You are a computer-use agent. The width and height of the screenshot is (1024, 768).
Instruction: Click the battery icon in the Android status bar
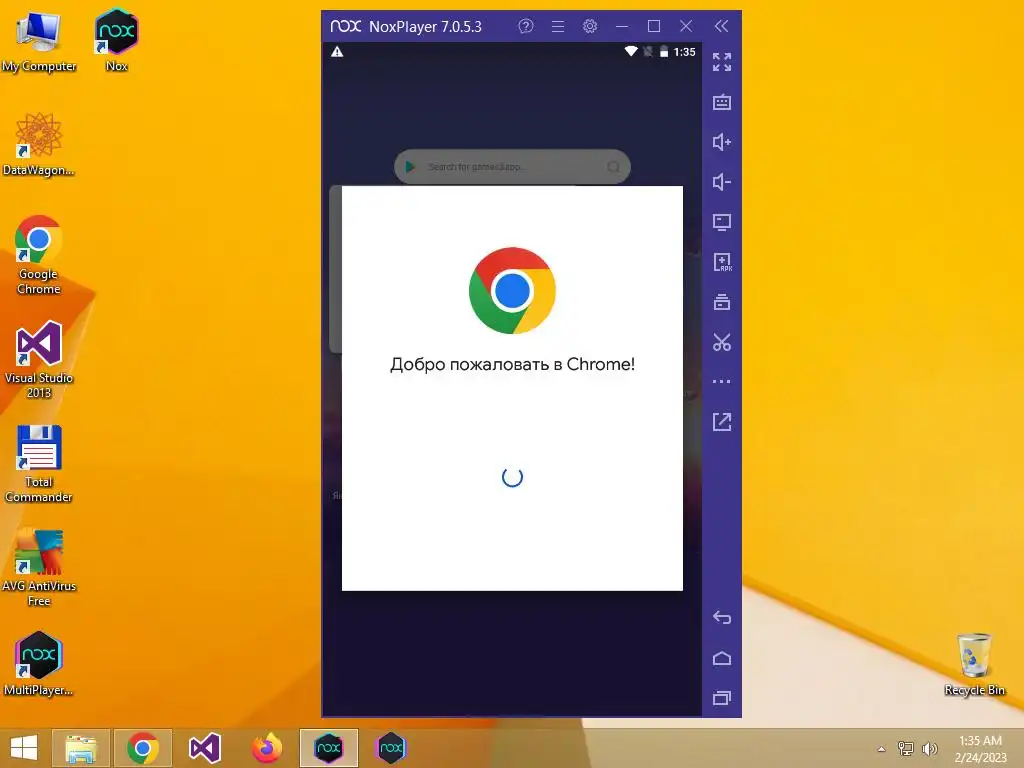(664, 52)
